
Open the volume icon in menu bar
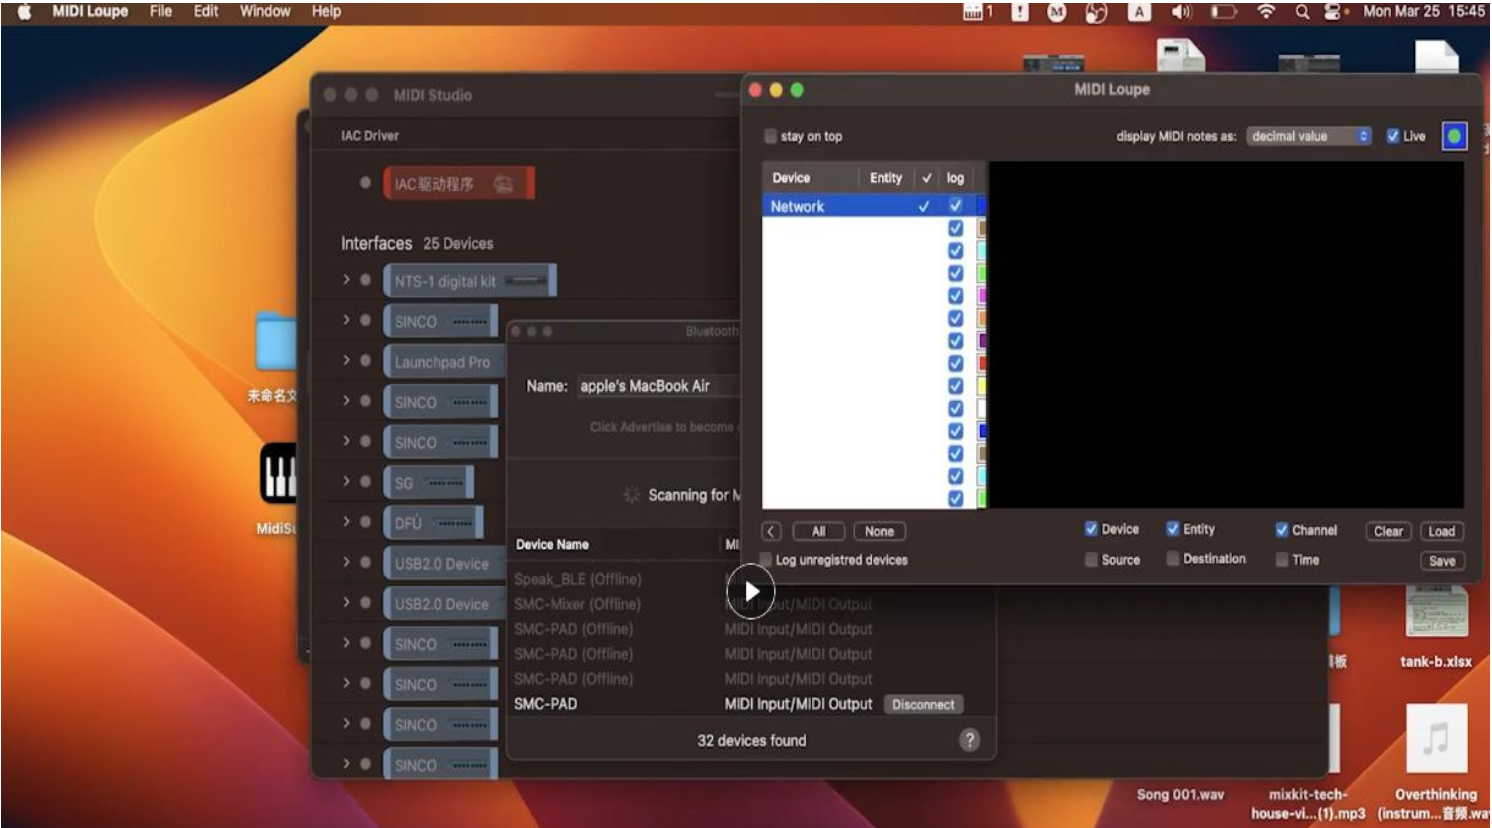click(x=1181, y=12)
